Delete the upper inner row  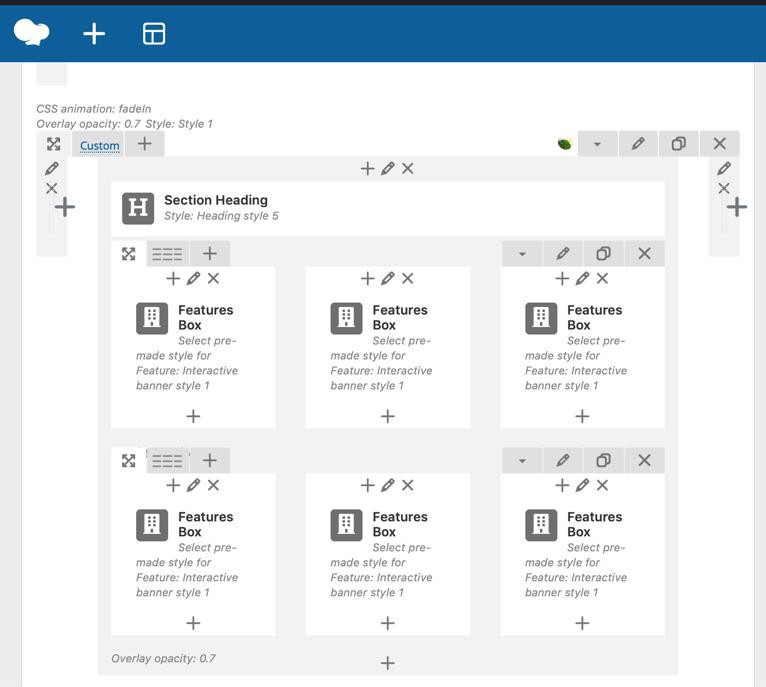644,254
